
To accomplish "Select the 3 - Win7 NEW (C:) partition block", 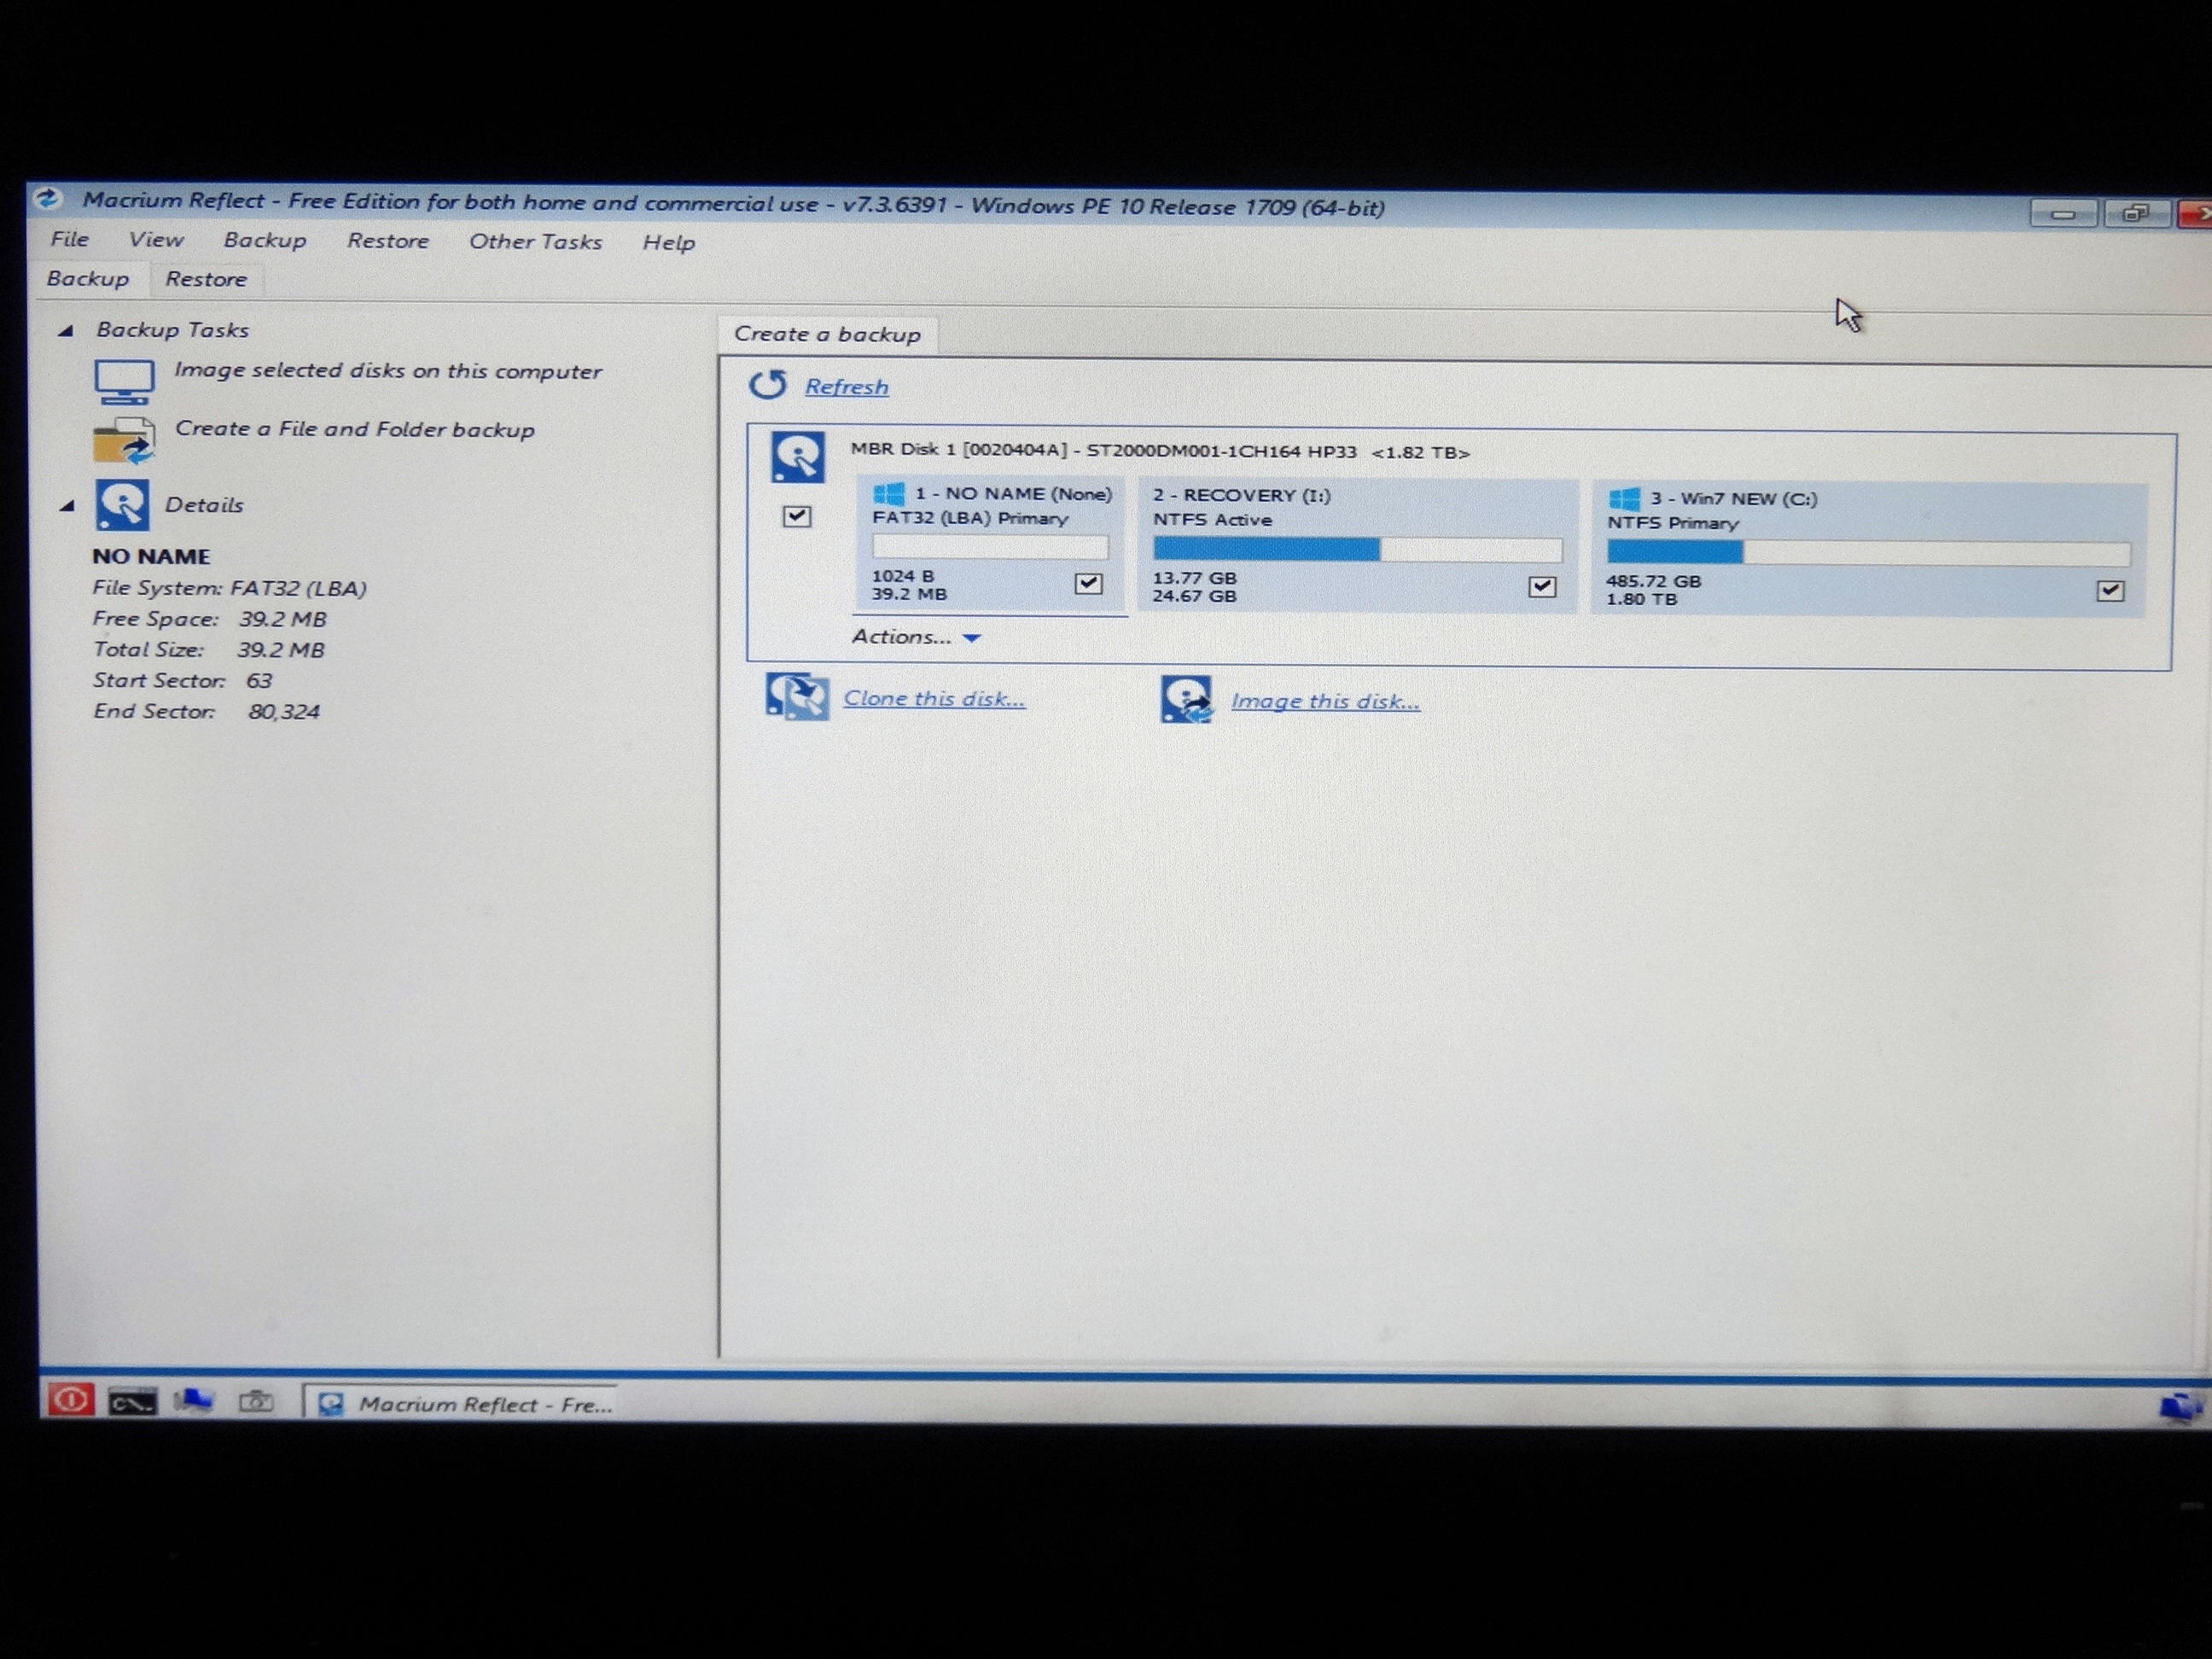I will coord(1869,550).
